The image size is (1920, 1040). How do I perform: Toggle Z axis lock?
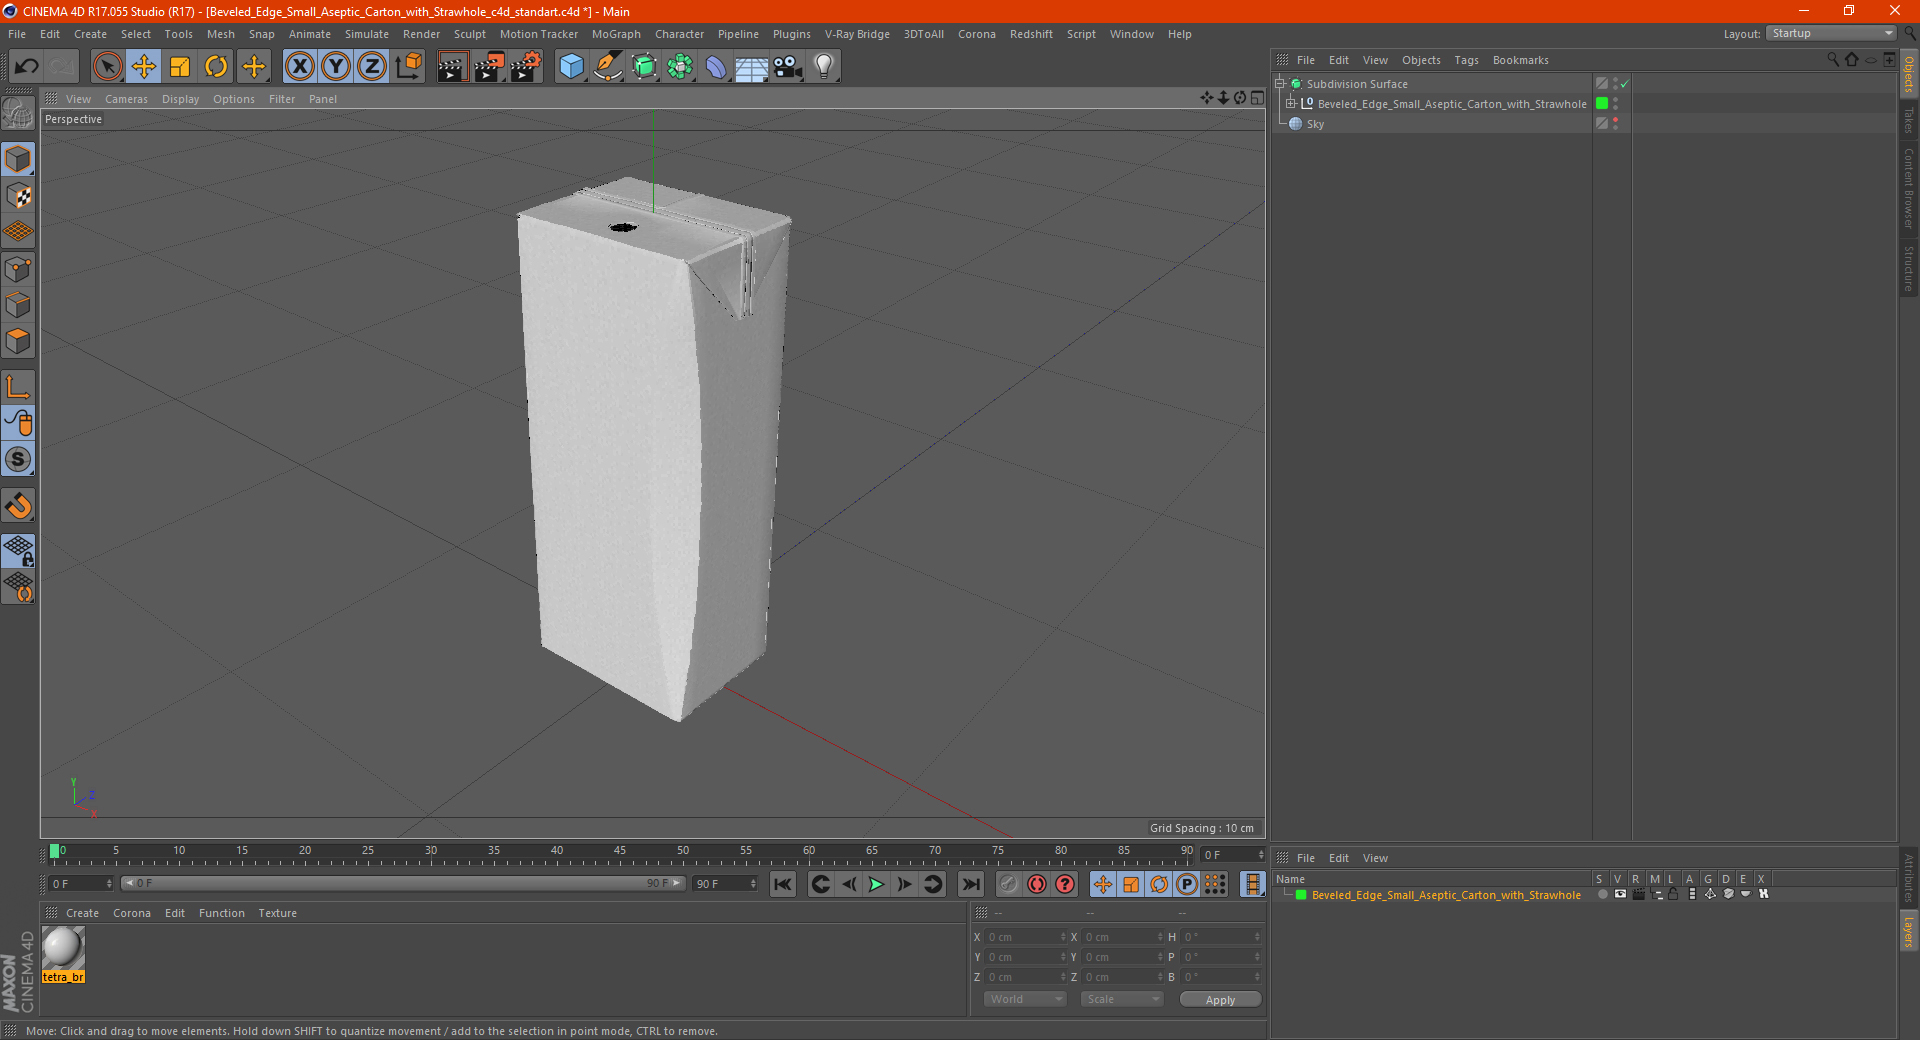click(372, 67)
